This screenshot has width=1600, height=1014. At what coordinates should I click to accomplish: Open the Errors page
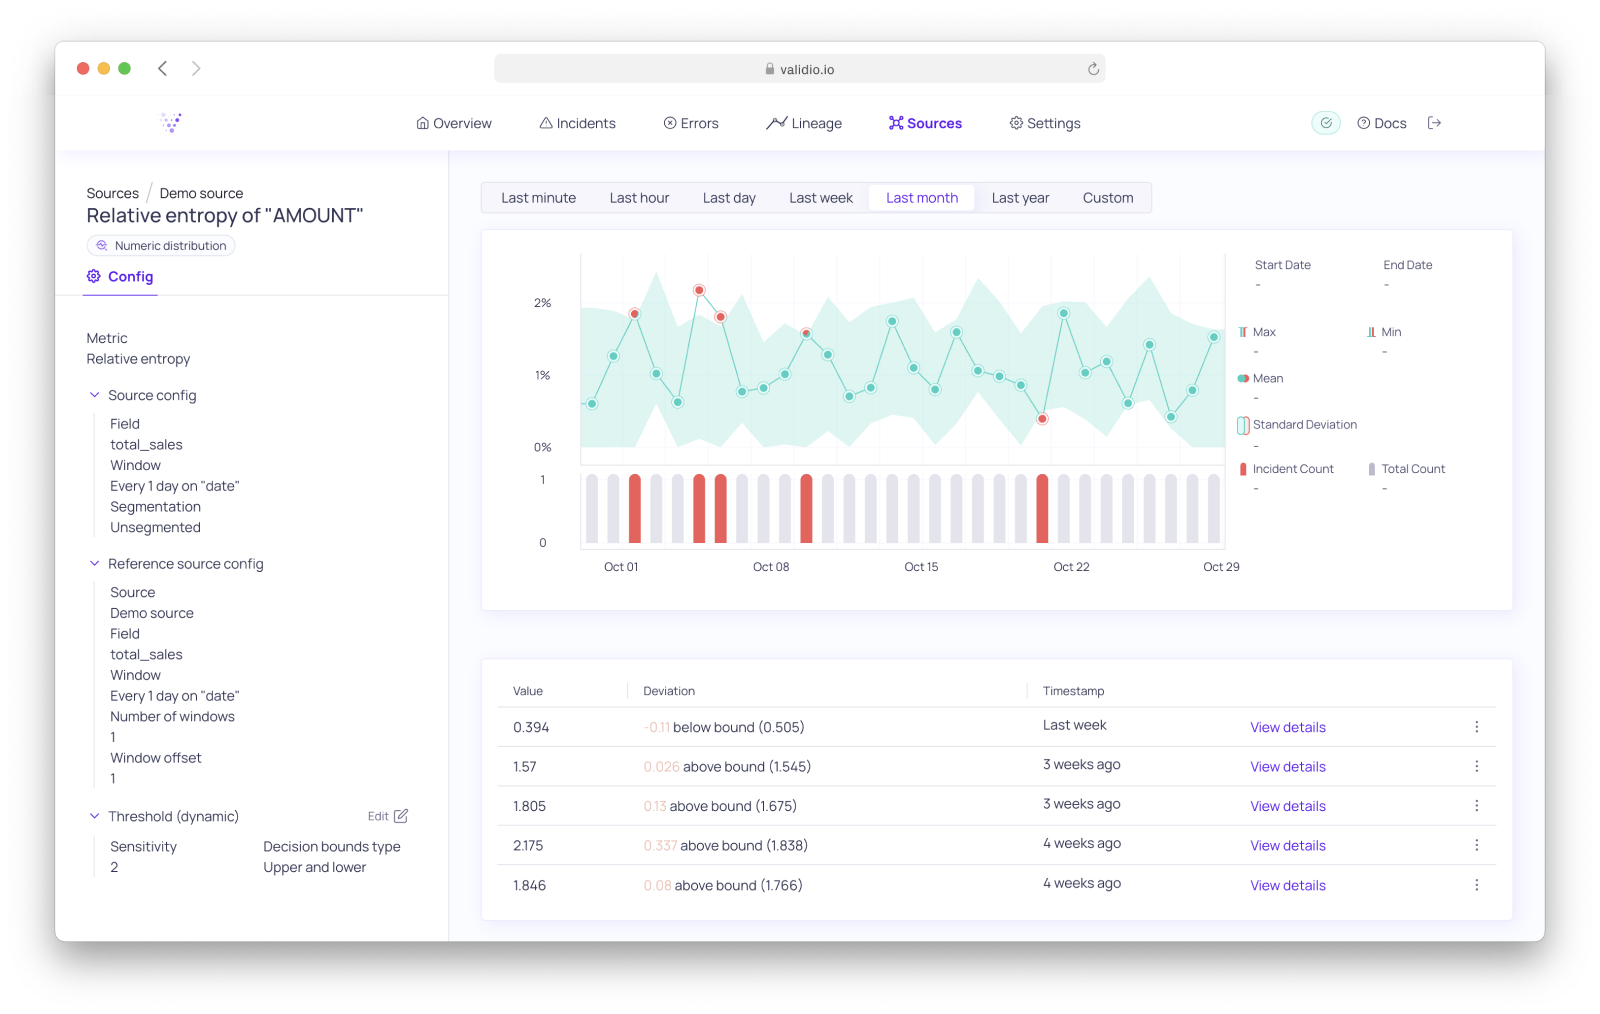[x=691, y=123]
